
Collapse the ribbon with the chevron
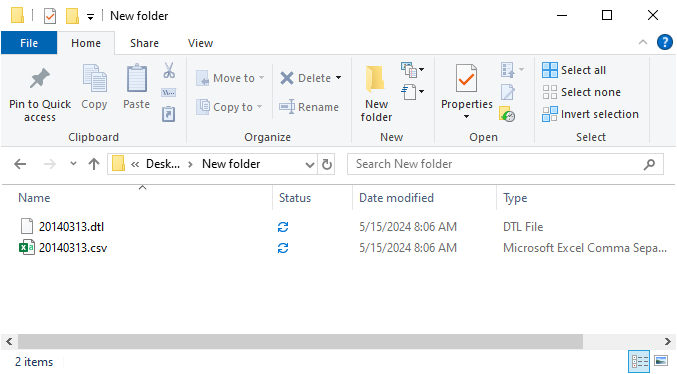[x=643, y=42]
